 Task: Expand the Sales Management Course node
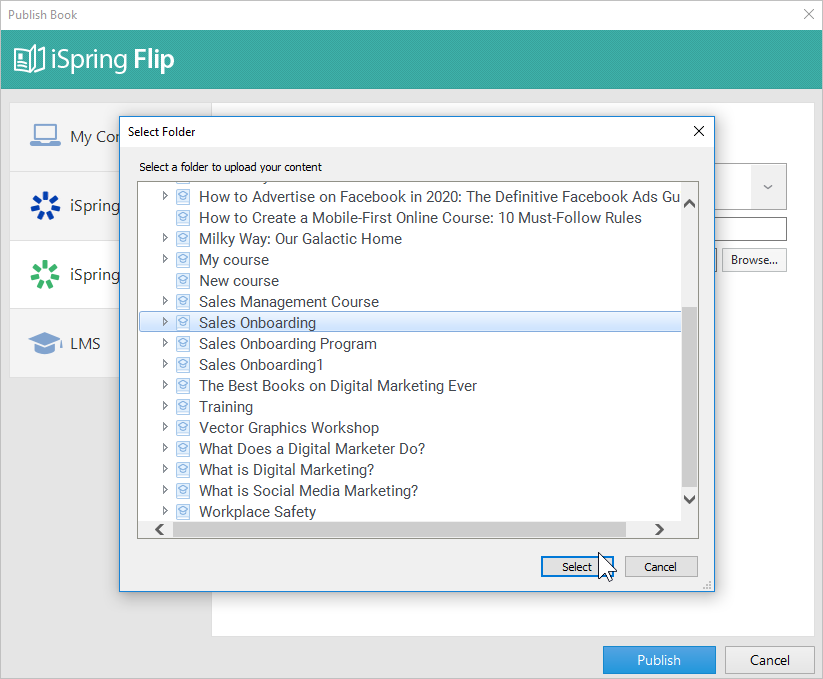click(165, 301)
